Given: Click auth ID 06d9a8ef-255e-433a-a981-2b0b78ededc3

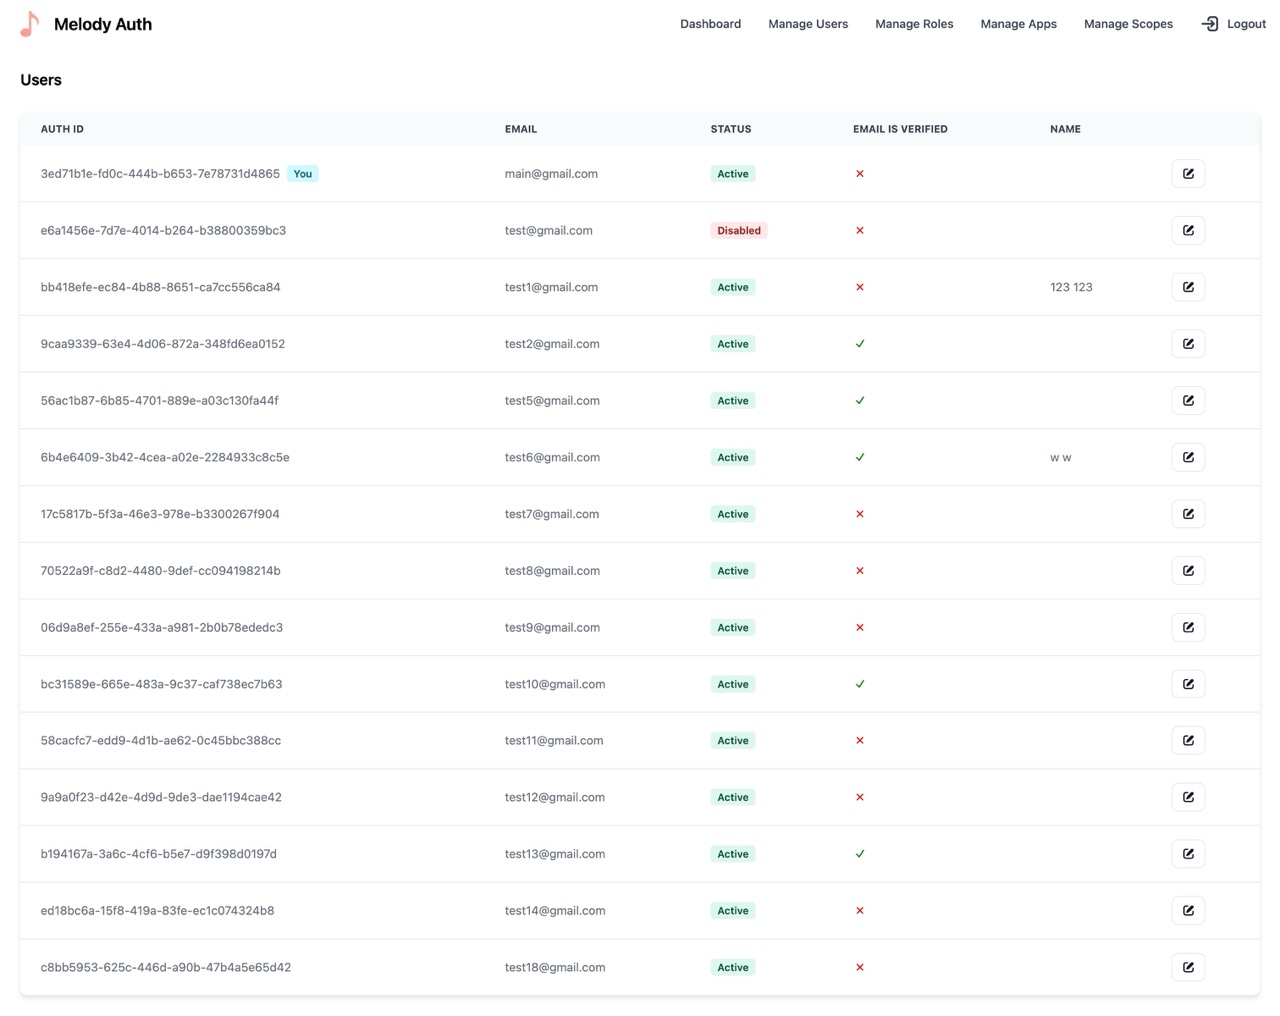Looking at the screenshot, I should (162, 628).
